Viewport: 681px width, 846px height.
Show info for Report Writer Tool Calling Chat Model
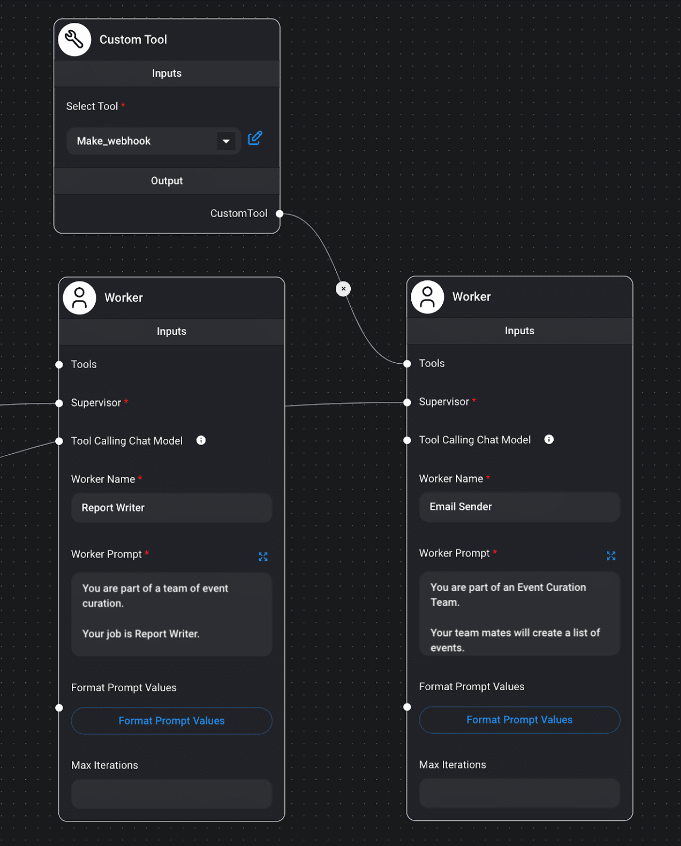coord(201,440)
